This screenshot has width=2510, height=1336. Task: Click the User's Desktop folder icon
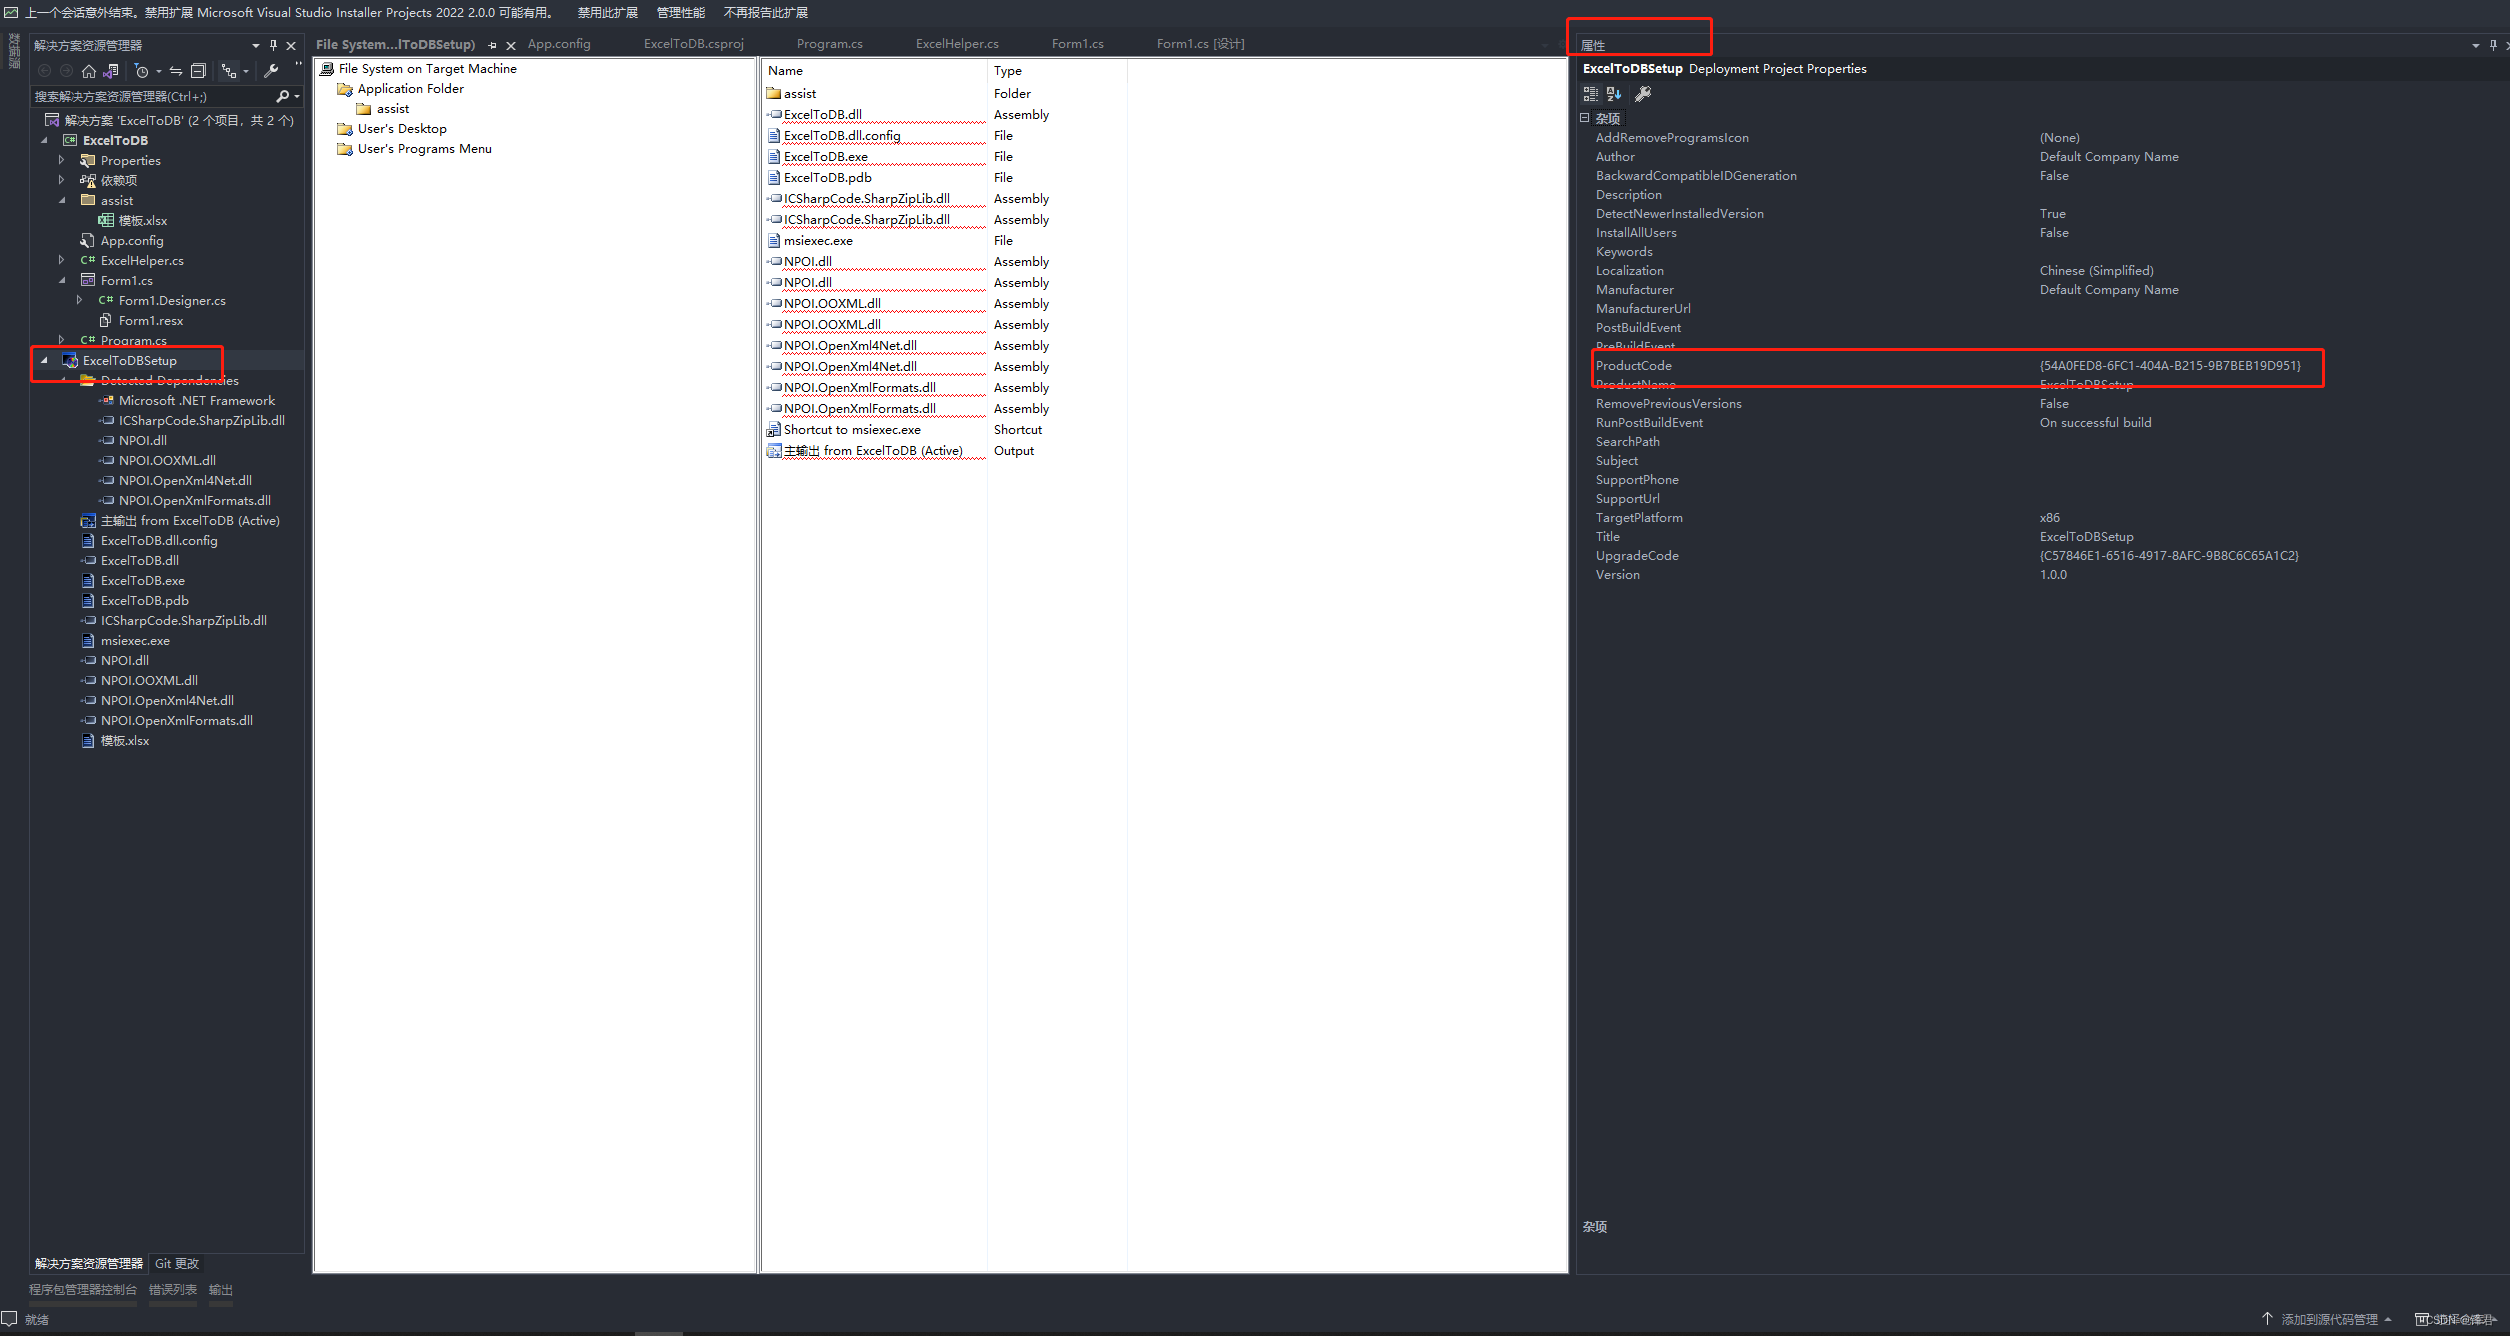(345, 129)
